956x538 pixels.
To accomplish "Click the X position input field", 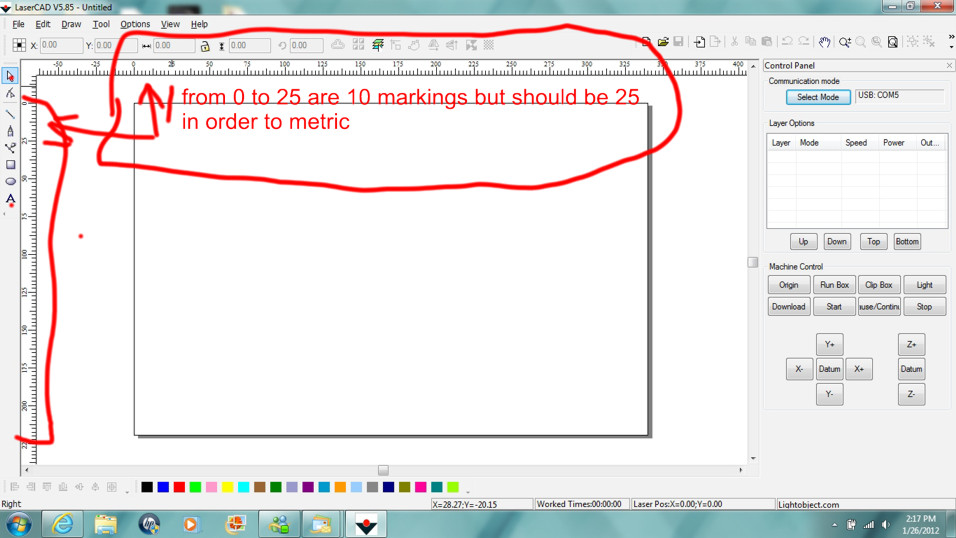I will 61,45.
